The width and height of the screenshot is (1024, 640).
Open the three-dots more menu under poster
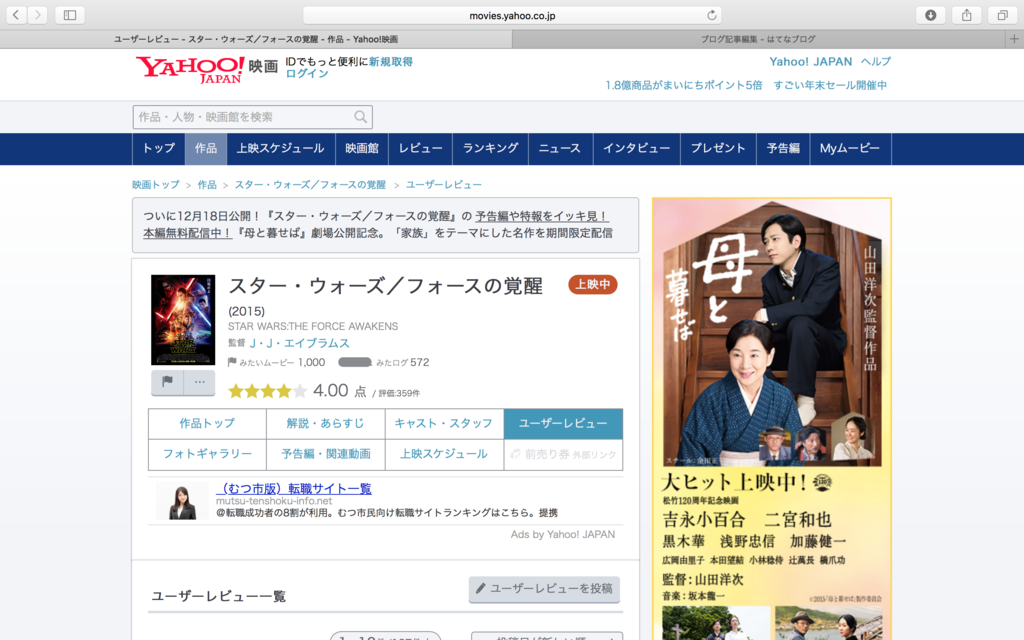point(200,382)
